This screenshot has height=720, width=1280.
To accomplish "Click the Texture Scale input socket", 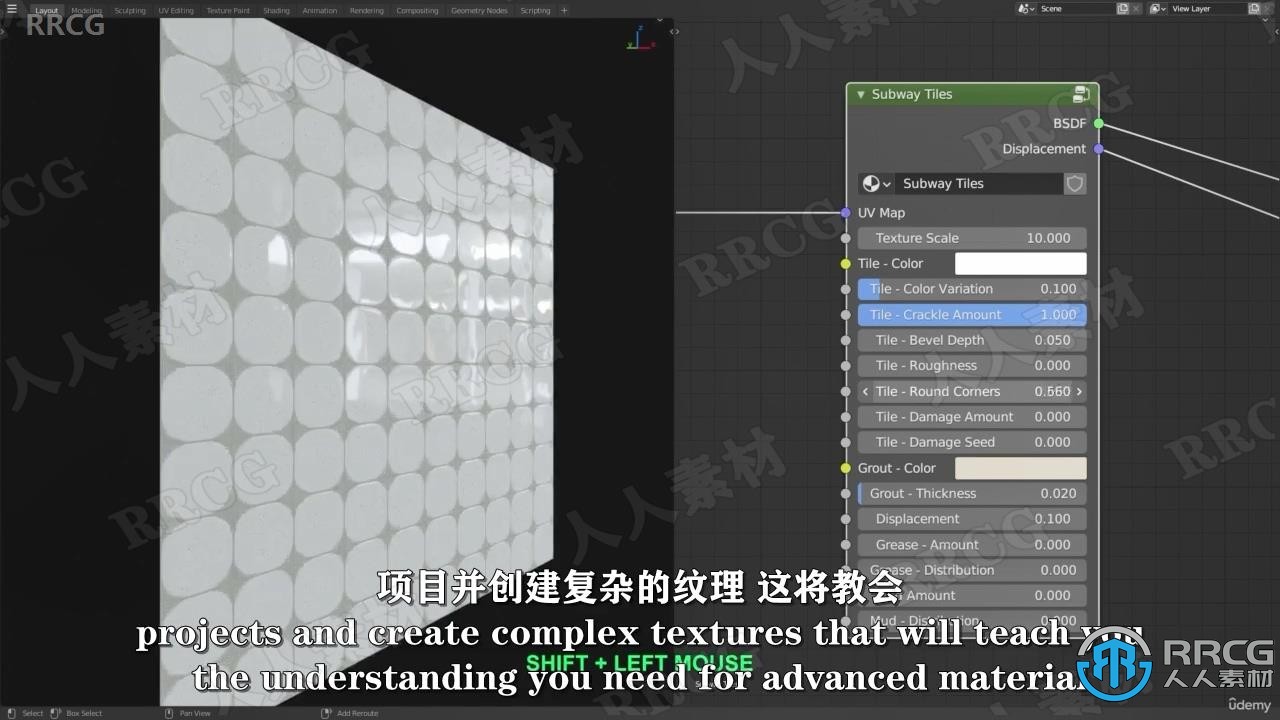I will (846, 238).
